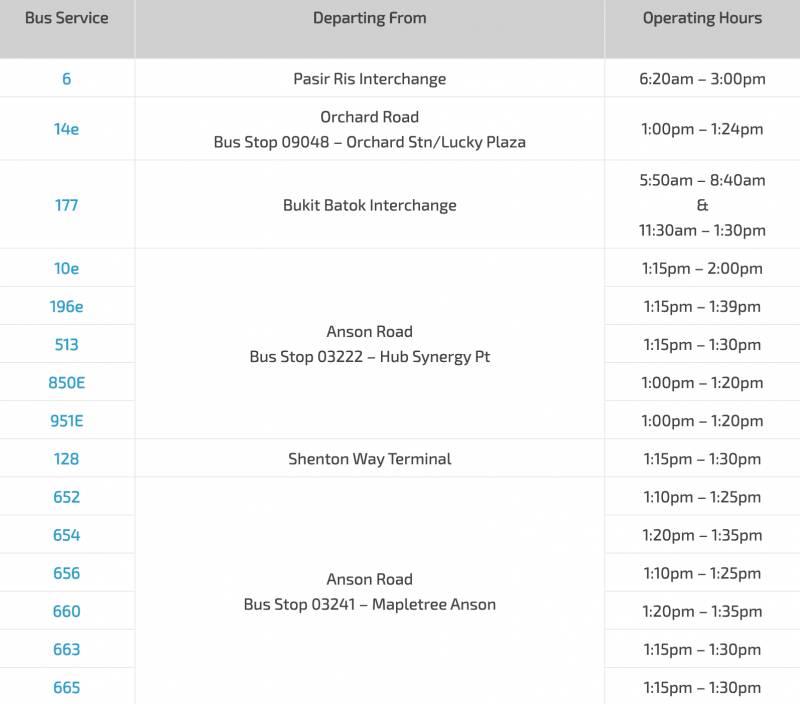Click the 14e bus service link
Screen dimensions: 800x704
(x=66, y=129)
